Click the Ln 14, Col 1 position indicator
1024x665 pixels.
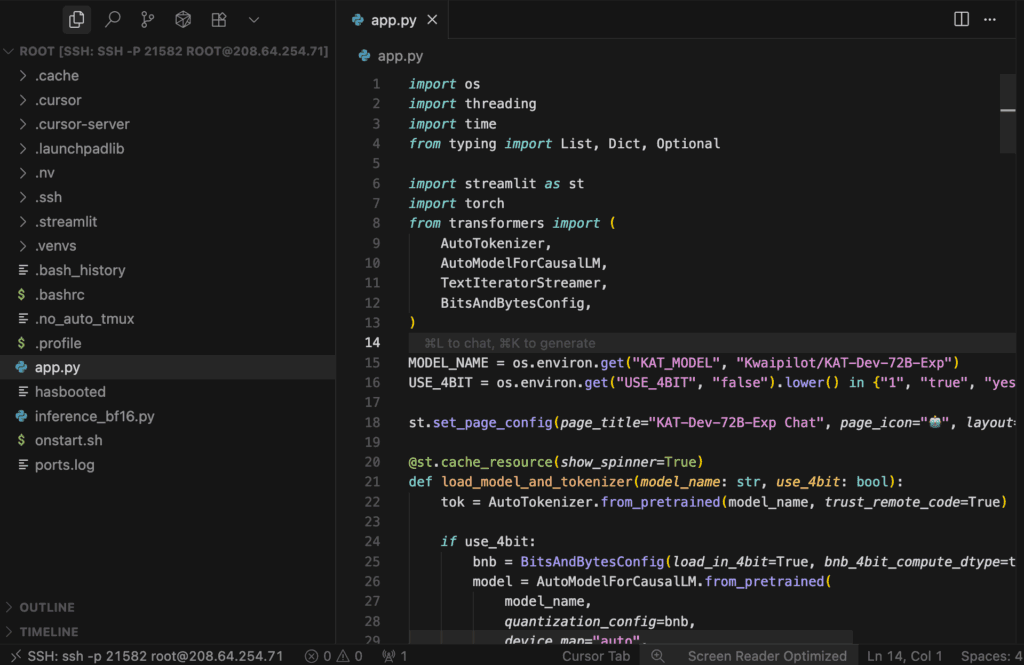pyautogui.click(x=904, y=656)
